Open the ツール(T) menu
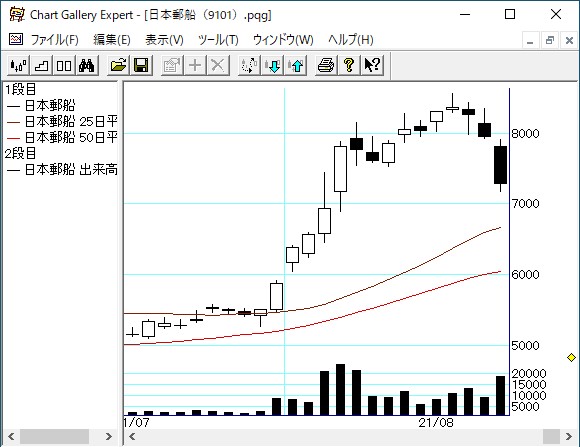The width and height of the screenshot is (580, 447). pos(218,40)
